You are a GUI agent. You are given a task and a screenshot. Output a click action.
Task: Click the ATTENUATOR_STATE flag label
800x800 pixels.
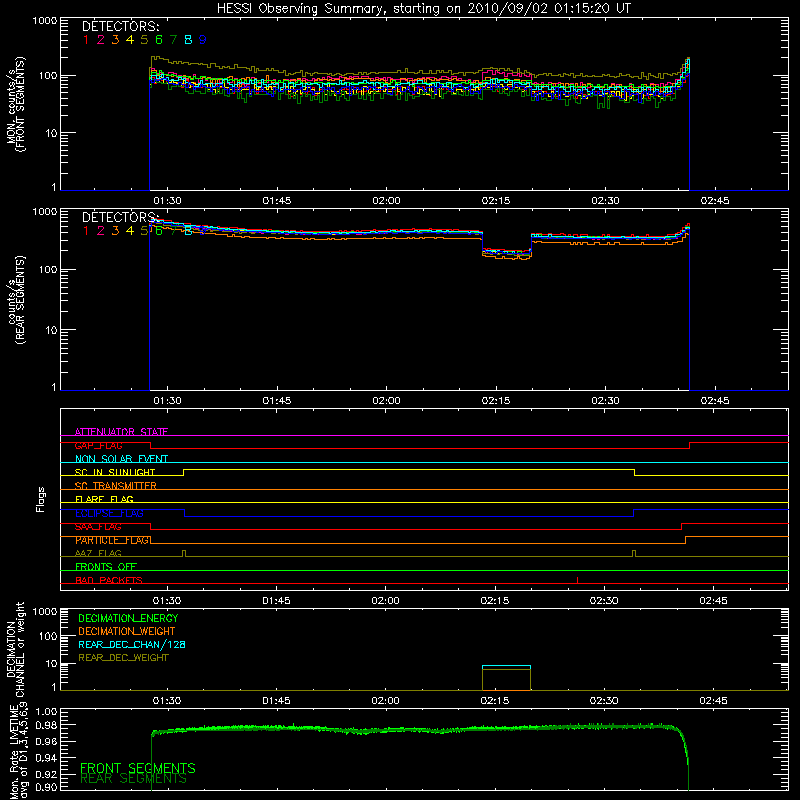[121, 432]
